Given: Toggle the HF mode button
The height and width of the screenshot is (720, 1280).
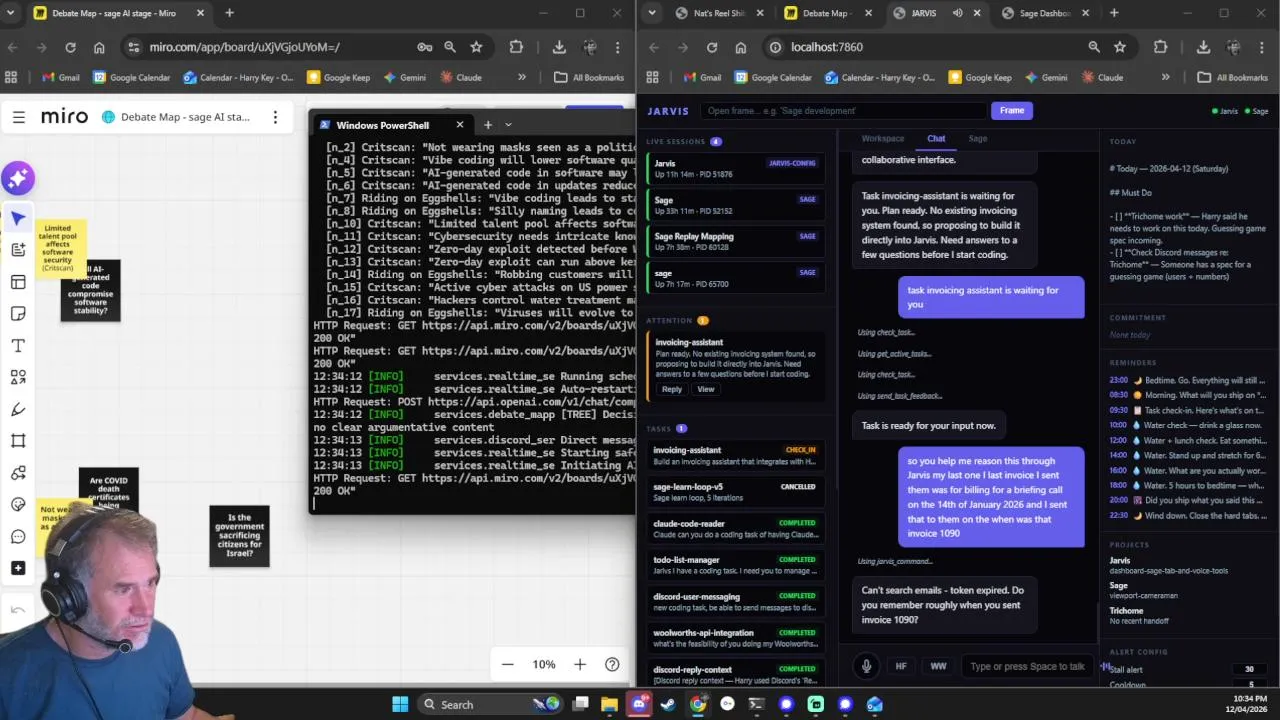Looking at the screenshot, I should coord(901,666).
